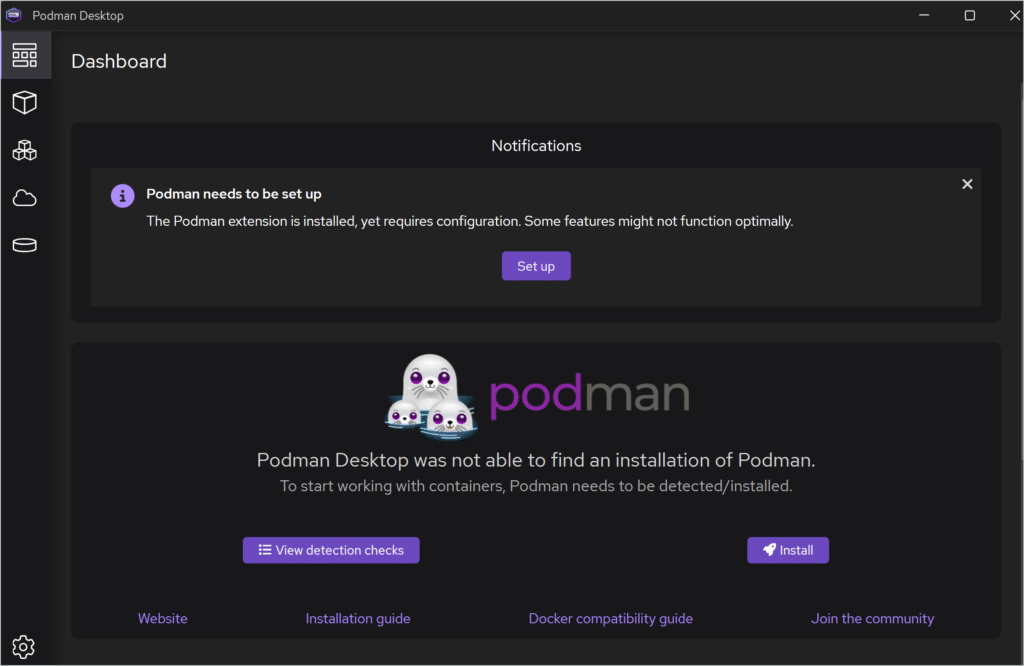Open the Volumes view icon

point(25,244)
